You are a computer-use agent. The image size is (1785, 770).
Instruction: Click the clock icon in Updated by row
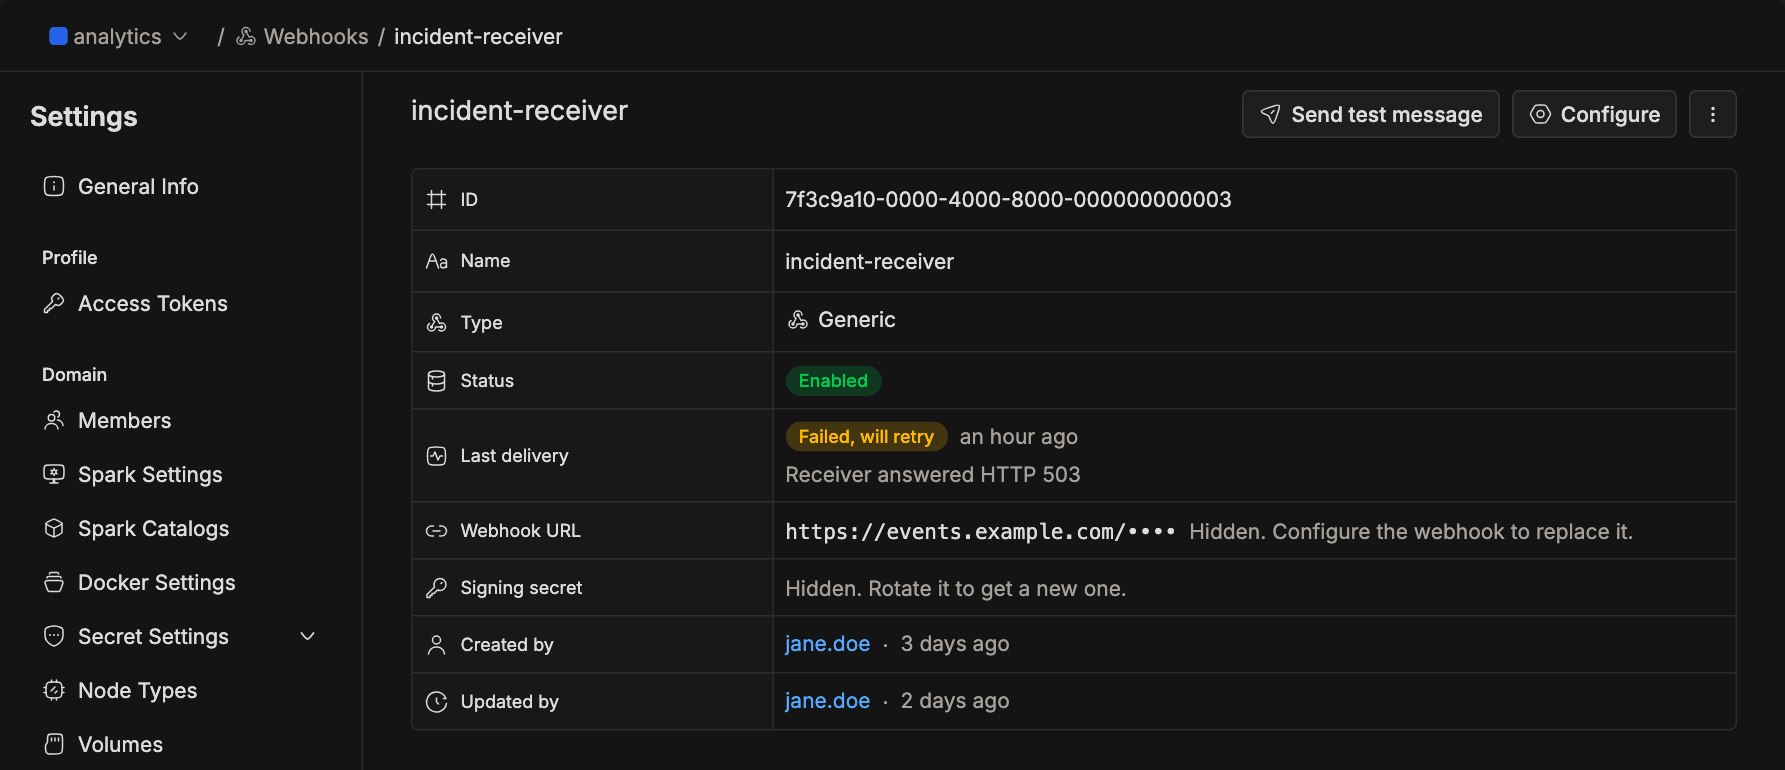[x=436, y=702]
